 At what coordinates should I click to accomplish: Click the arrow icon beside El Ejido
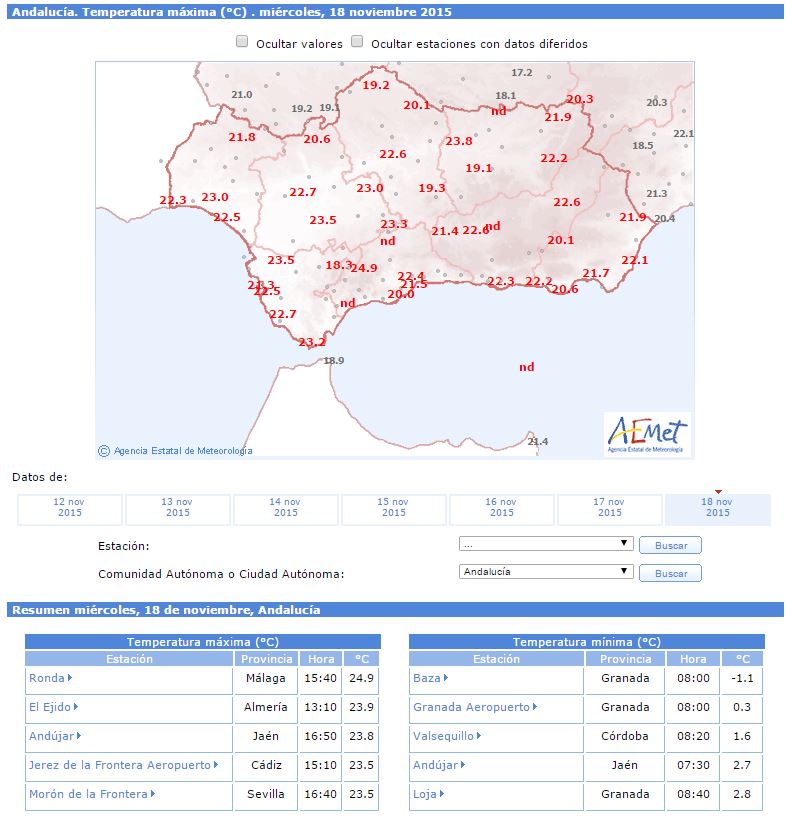pos(76,707)
